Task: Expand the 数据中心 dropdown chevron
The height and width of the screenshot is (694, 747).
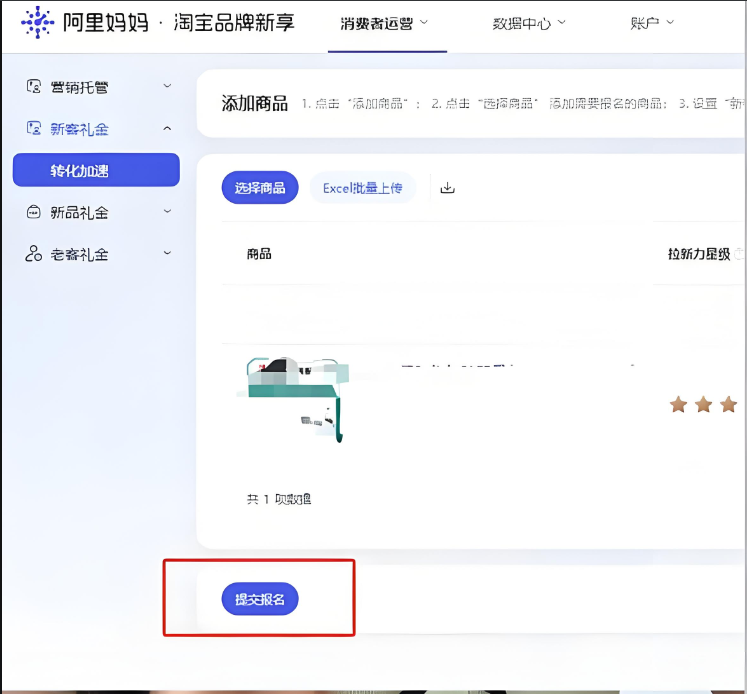Action: click(562, 22)
